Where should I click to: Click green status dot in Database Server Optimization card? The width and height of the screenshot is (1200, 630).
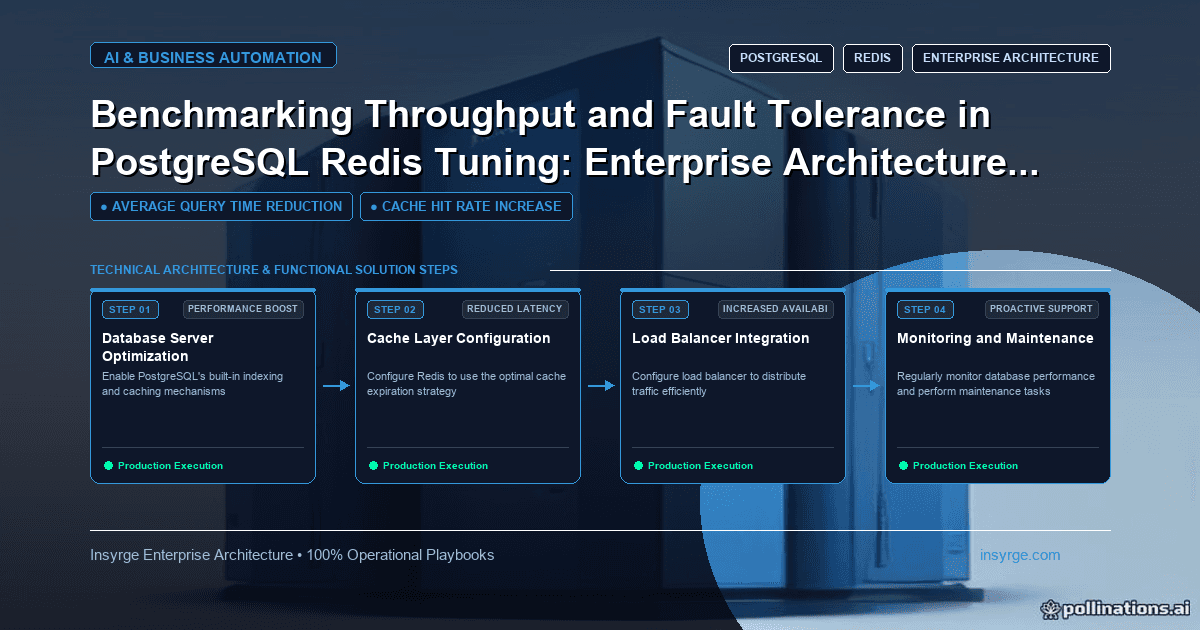pyautogui.click(x=108, y=466)
